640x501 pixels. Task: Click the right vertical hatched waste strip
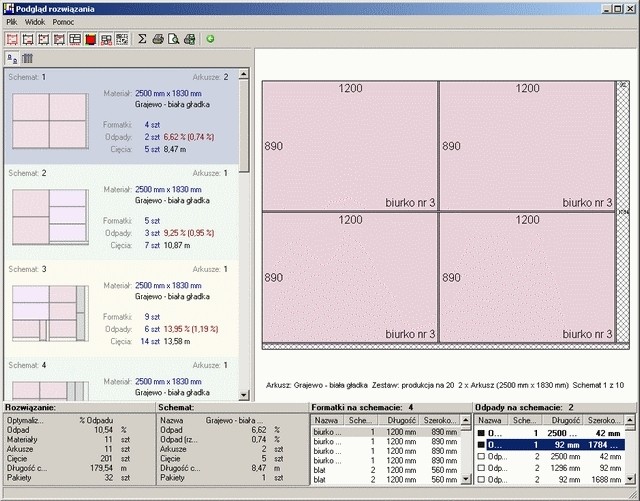pyautogui.click(x=623, y=212)
